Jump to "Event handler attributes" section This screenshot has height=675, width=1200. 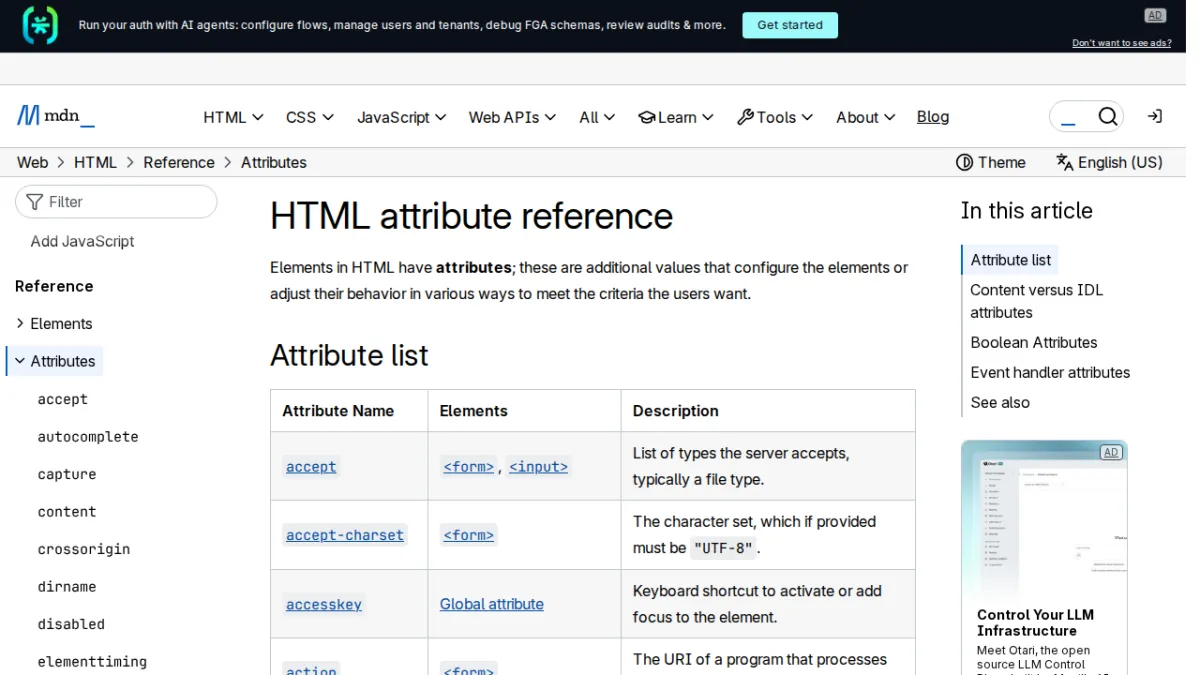tap(1050, 372)
